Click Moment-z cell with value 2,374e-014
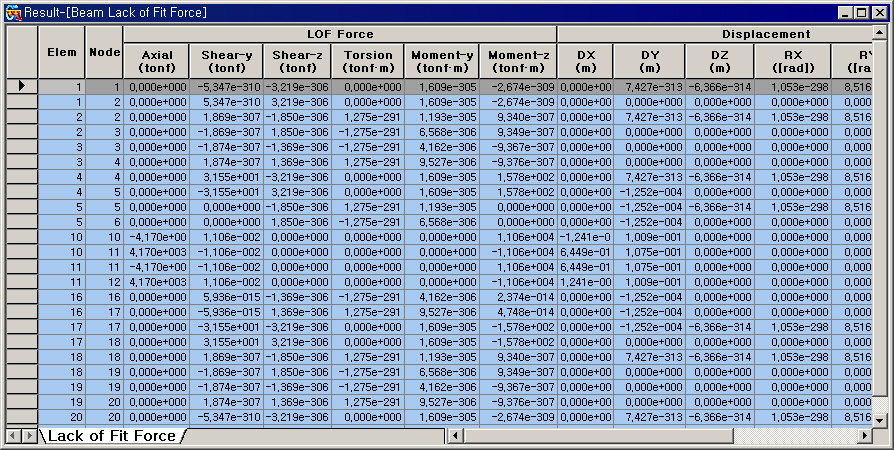 click(x=518, y=297)
